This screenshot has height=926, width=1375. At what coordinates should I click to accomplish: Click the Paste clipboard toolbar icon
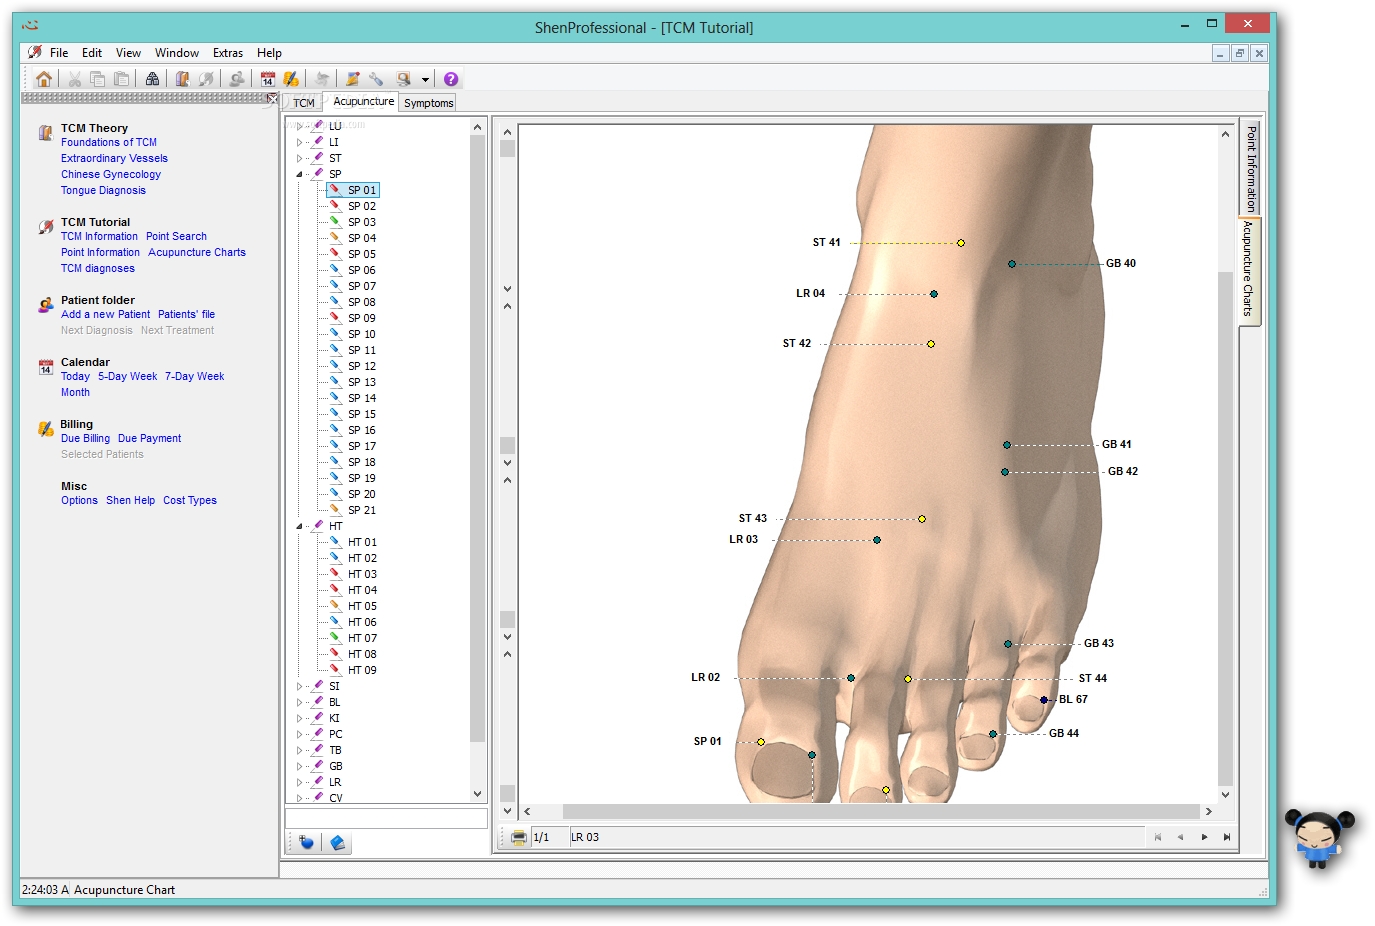tap(121, 79)
